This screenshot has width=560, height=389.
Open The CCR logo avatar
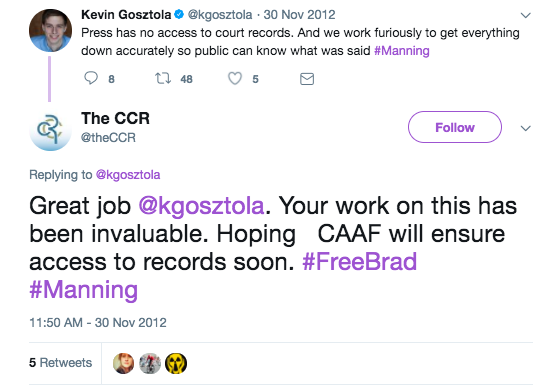(x=50, y=130)
